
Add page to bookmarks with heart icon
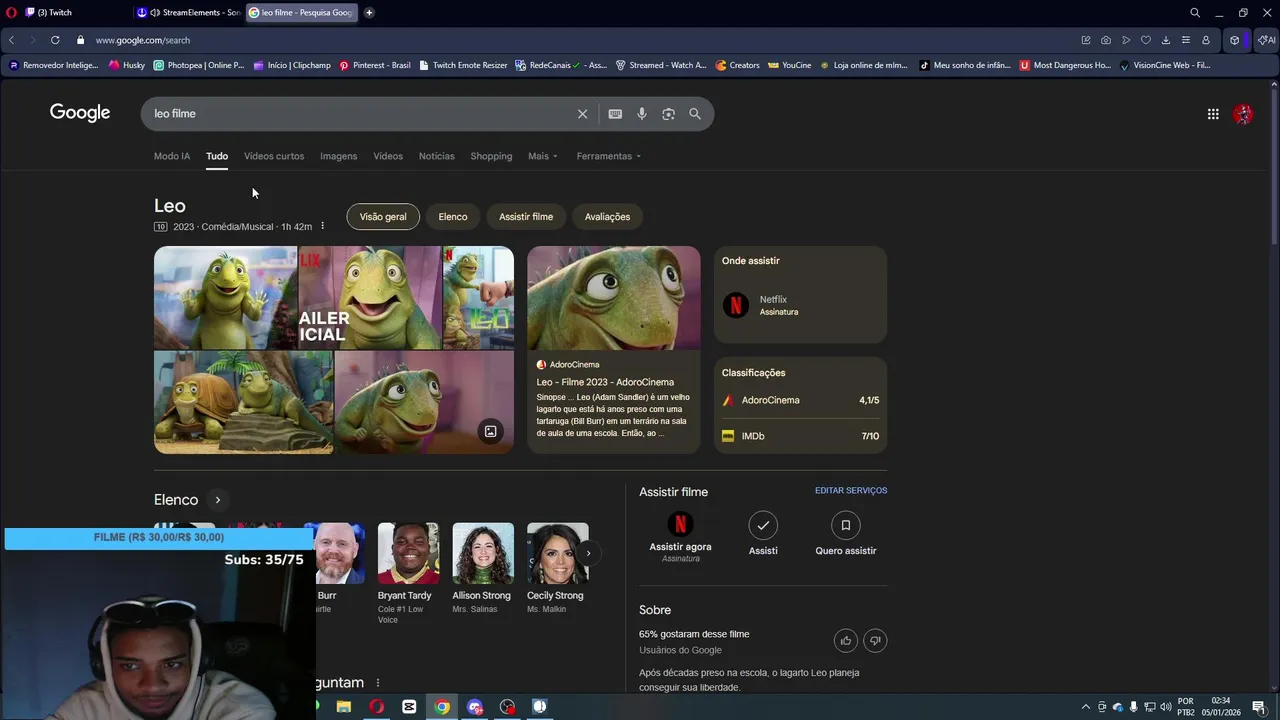click(1146, 40)
